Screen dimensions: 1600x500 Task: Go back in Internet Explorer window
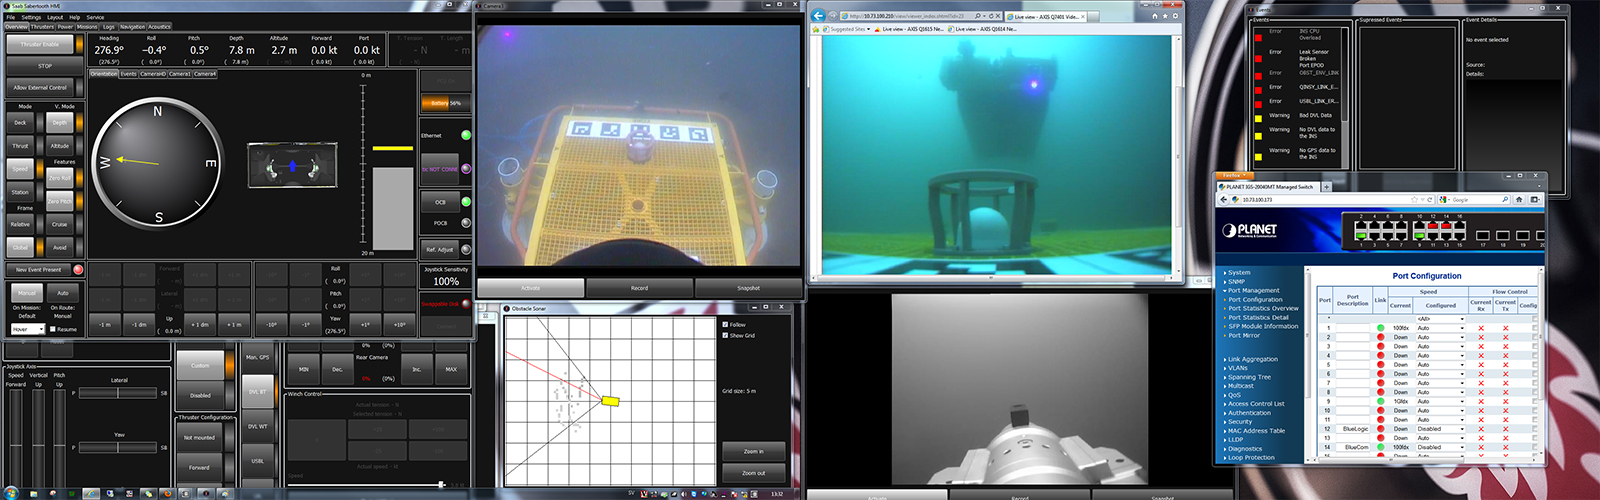[818, 15]
